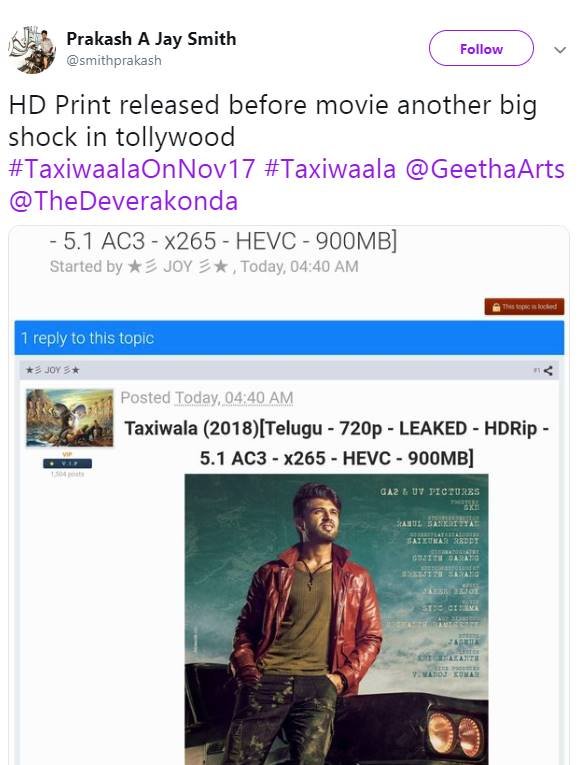Open Prakash A Jay Smith profile avatar
Screen dimensions: 587x765
click(32, 50)
